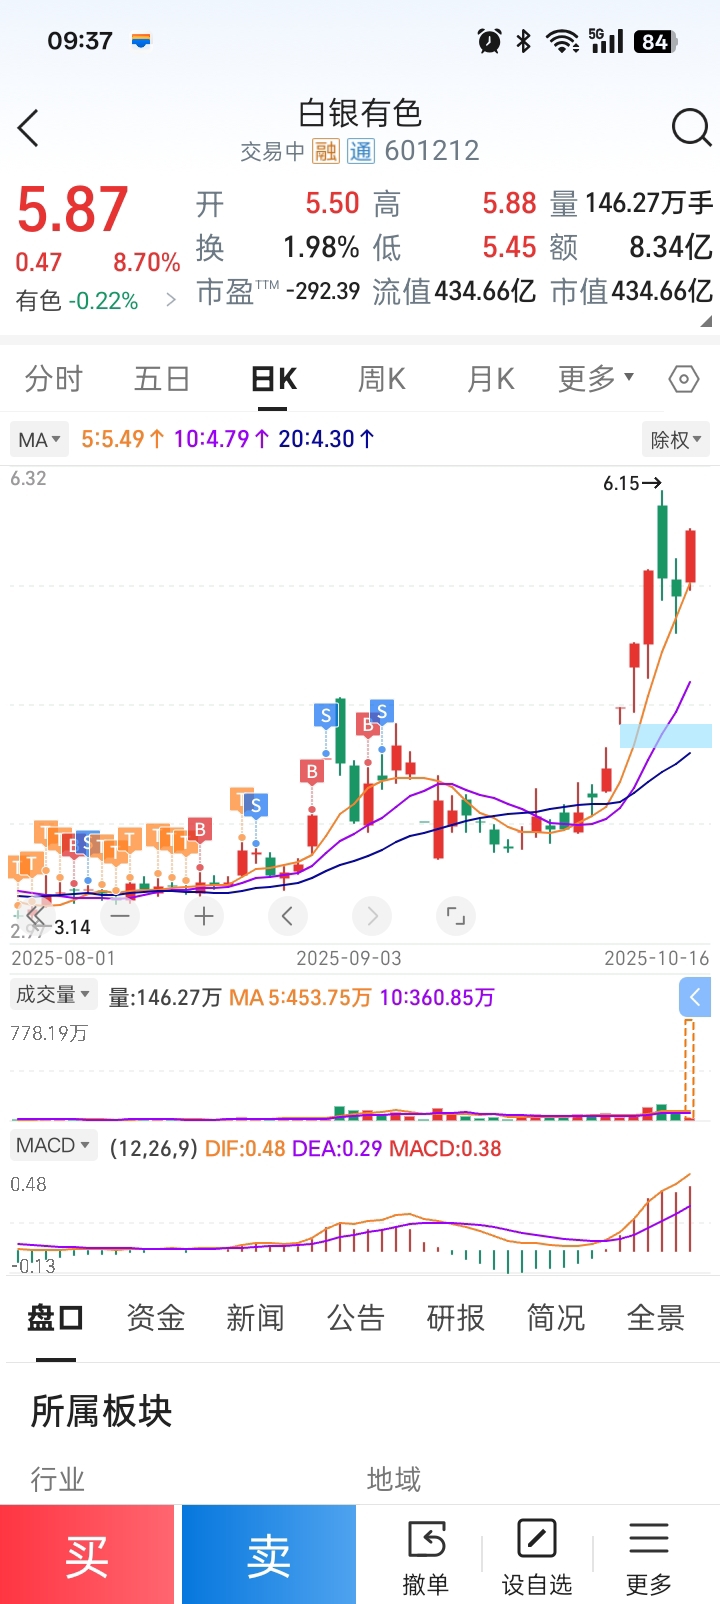Zoom in chart with plus icon
The image size is (720, 1604).
click(x=204, y=916)
